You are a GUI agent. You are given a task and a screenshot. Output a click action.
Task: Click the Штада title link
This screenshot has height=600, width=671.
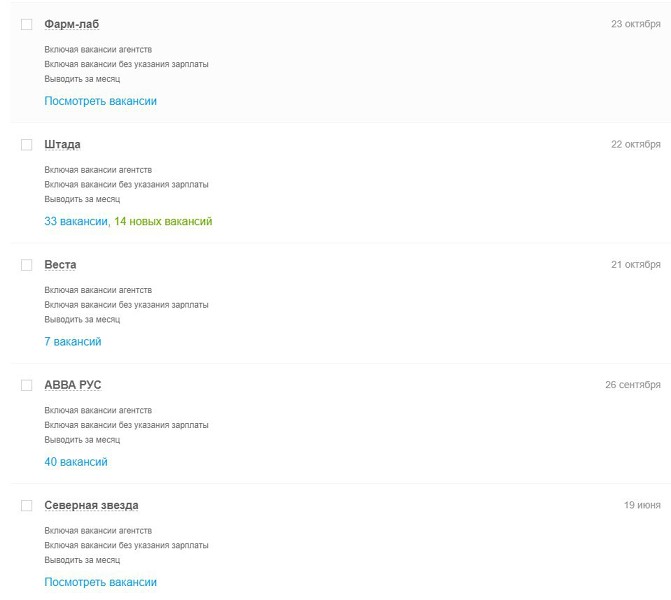[x=62, y=145]
